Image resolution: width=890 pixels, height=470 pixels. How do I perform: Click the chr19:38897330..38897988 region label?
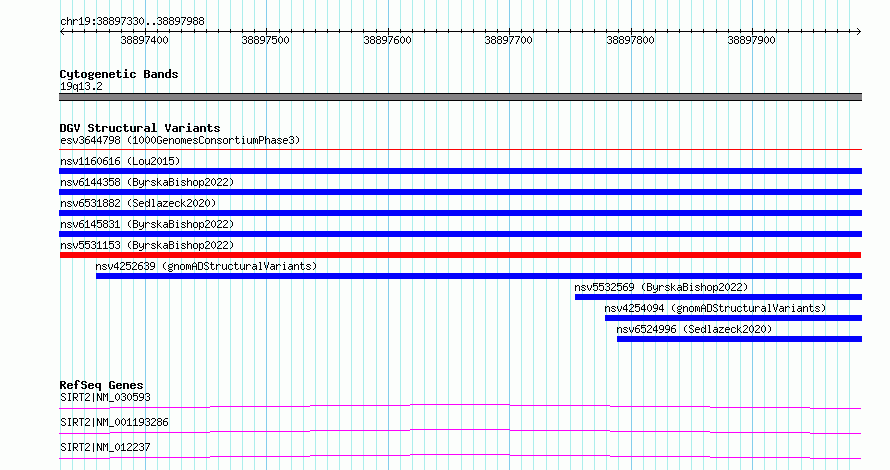point(132,22)
